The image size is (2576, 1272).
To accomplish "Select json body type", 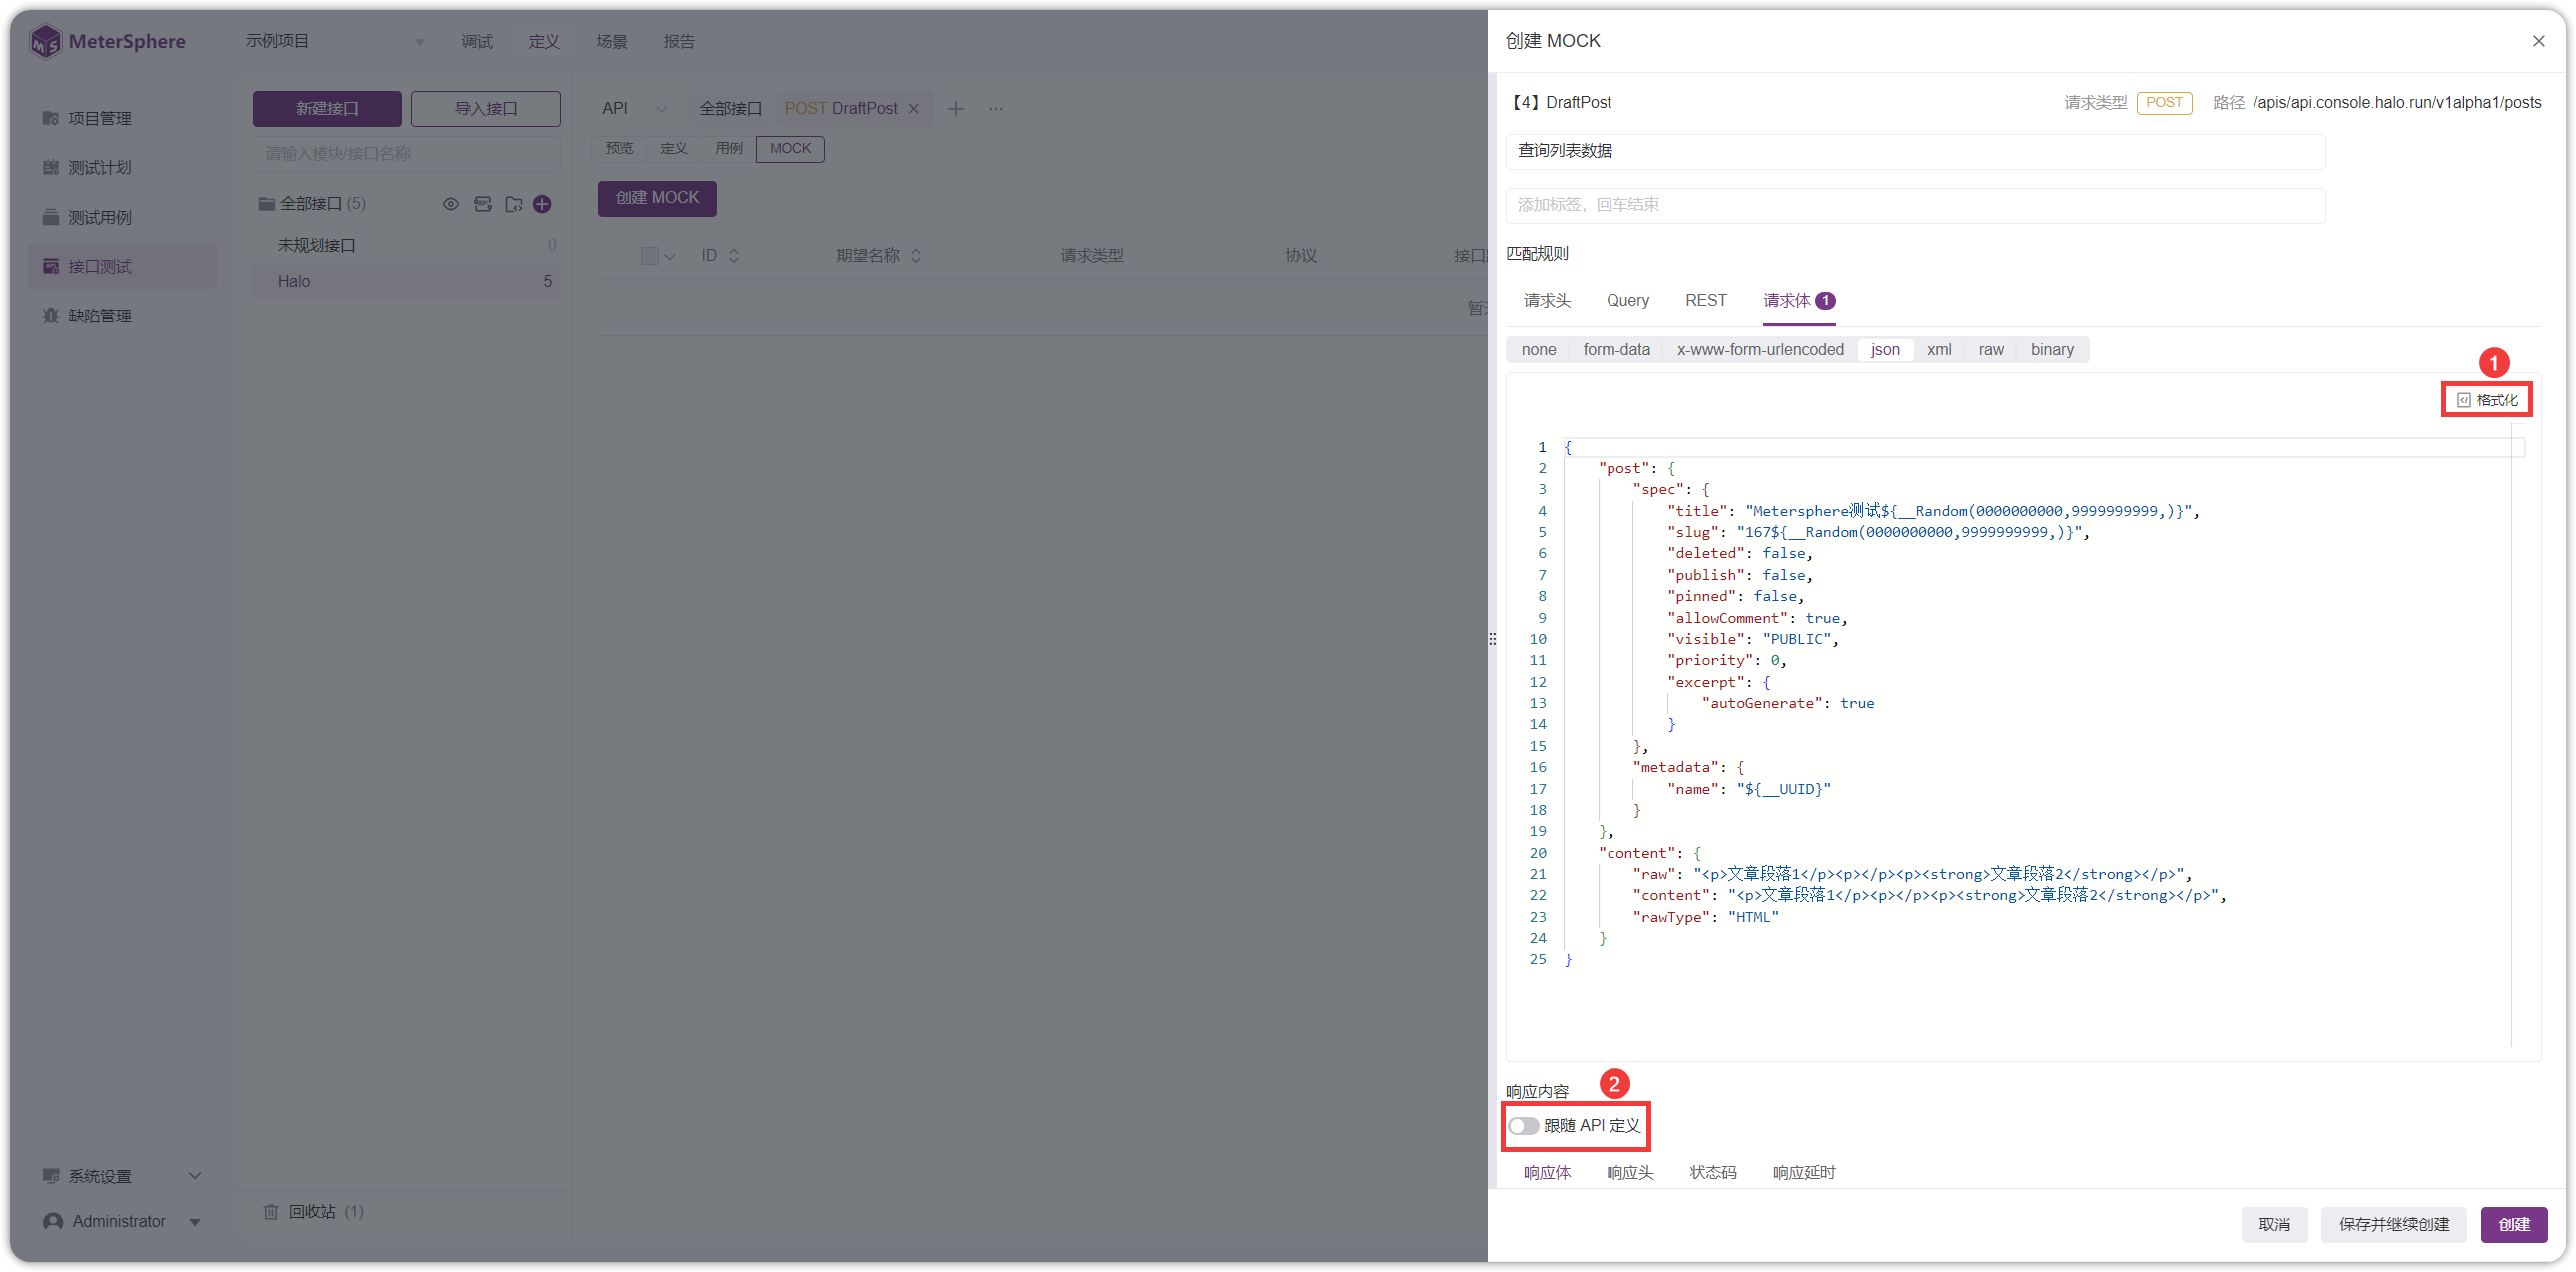I will click(1885, 350).
